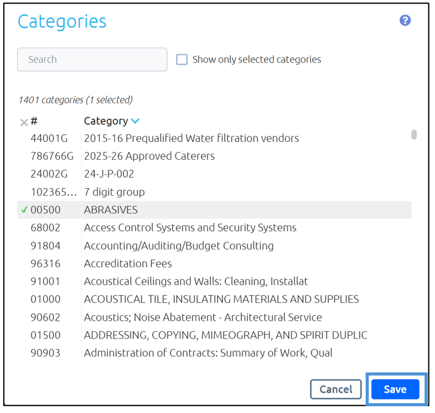
Task: Select category 24-J-P-002
Action: [214, 174]
